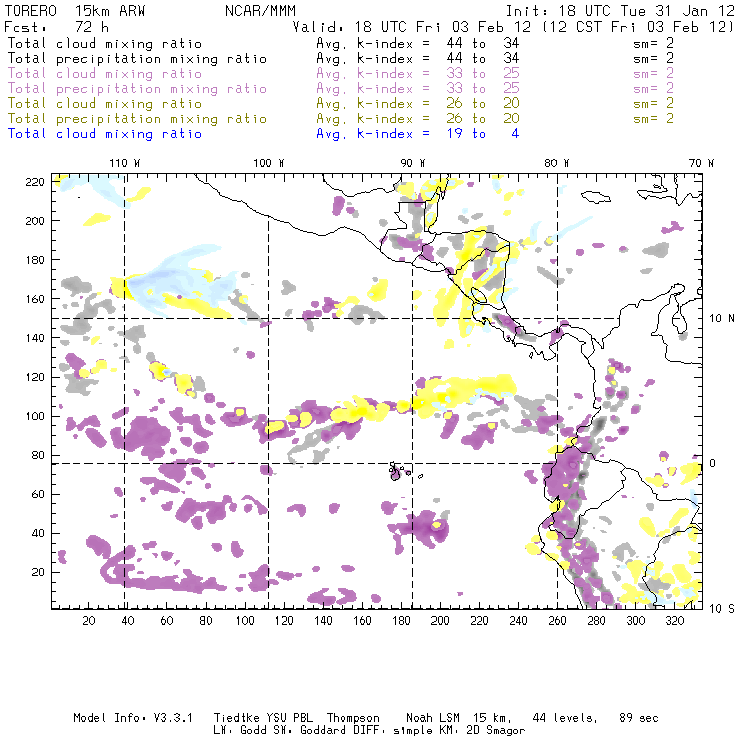
Task: Select the '110 W' longitude label
Action: [125, 163]
